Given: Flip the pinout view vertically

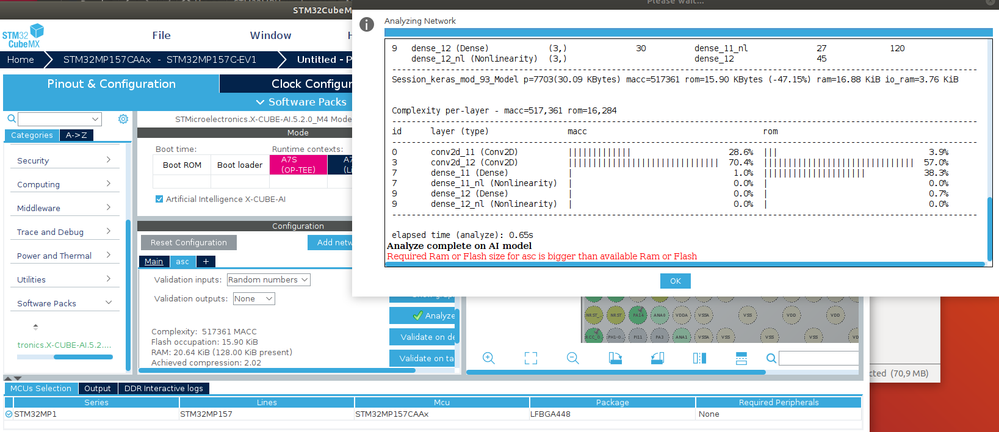Looking at the screenshot, I should [x=741, y=358].
